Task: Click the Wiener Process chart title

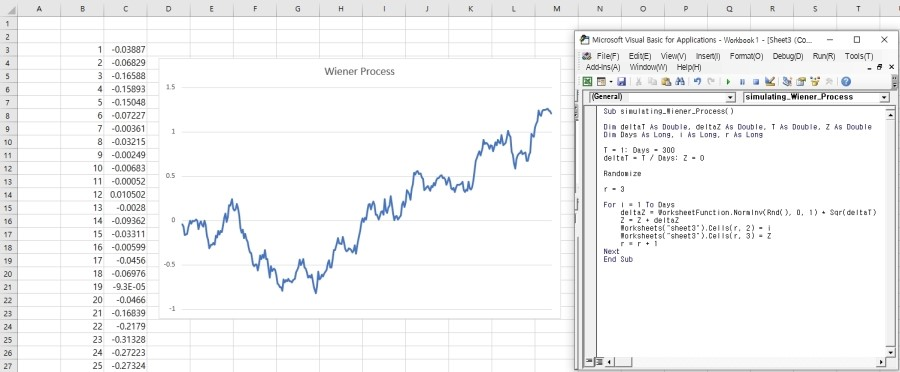Action: (359, 71)
